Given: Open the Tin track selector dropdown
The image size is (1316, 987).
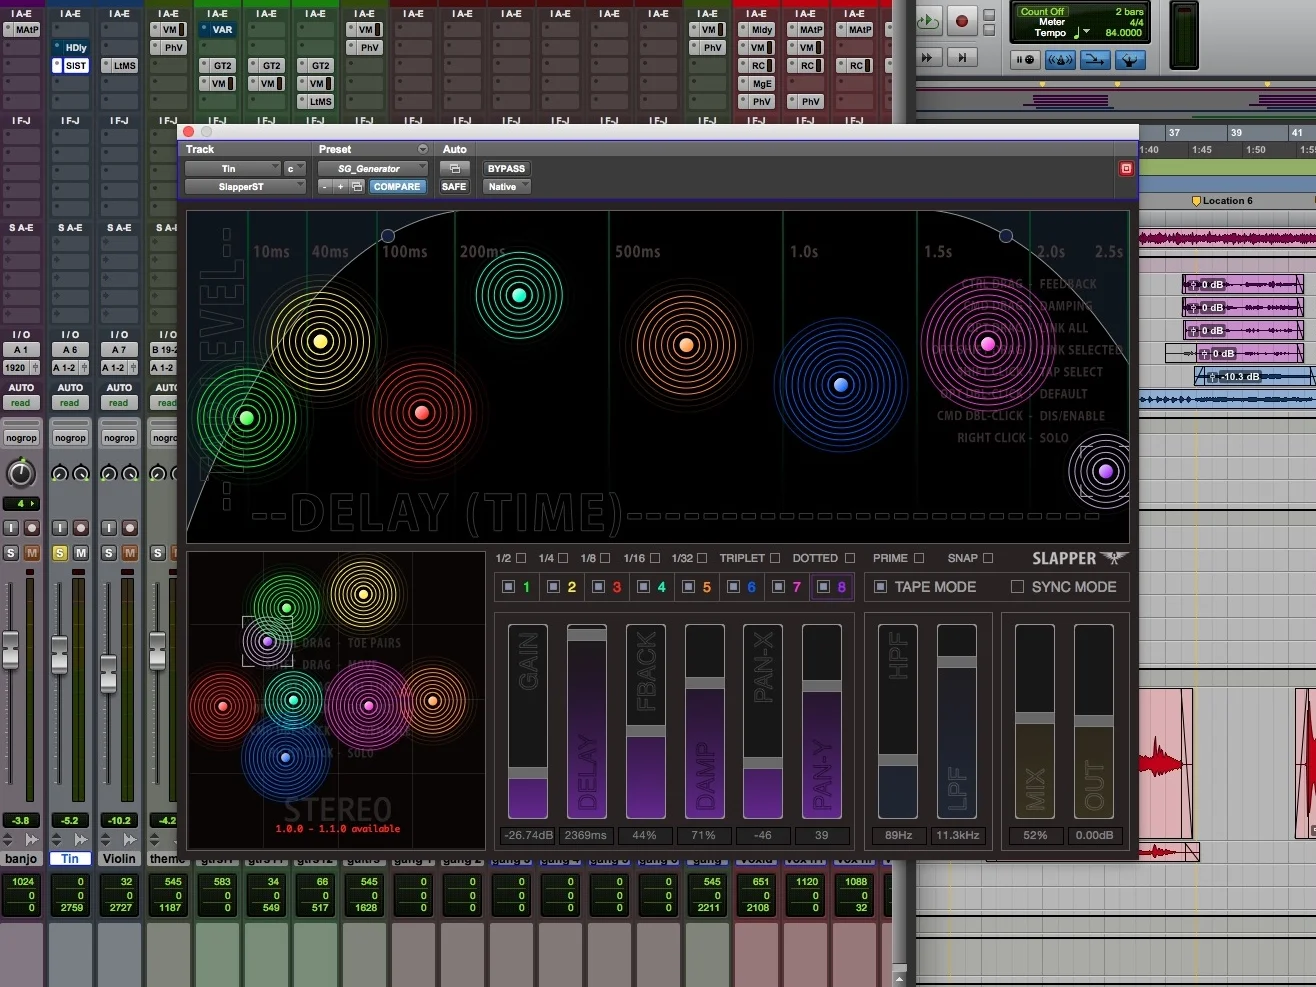Looking at the screenshot, I should click(x=232, y=169).
